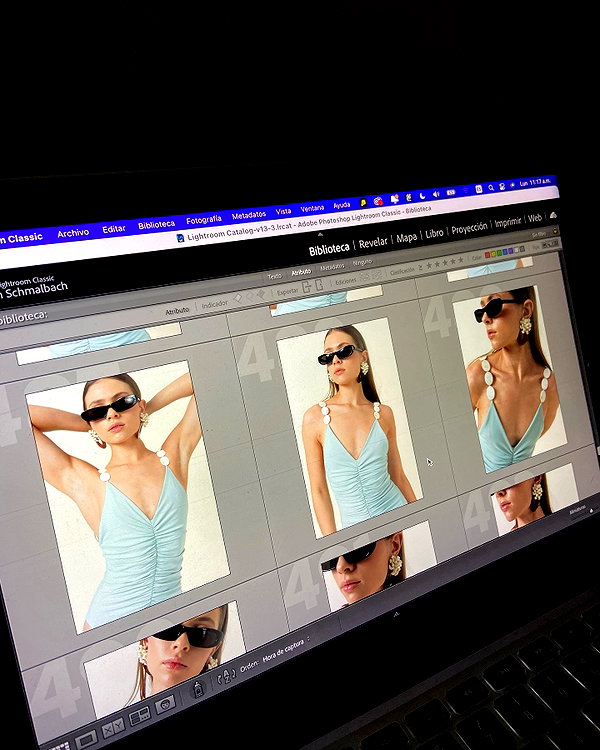This screenshot has height=750, width=600.
Task: Switch to Loupe view in the toolbar
Action: coord(86,740)
